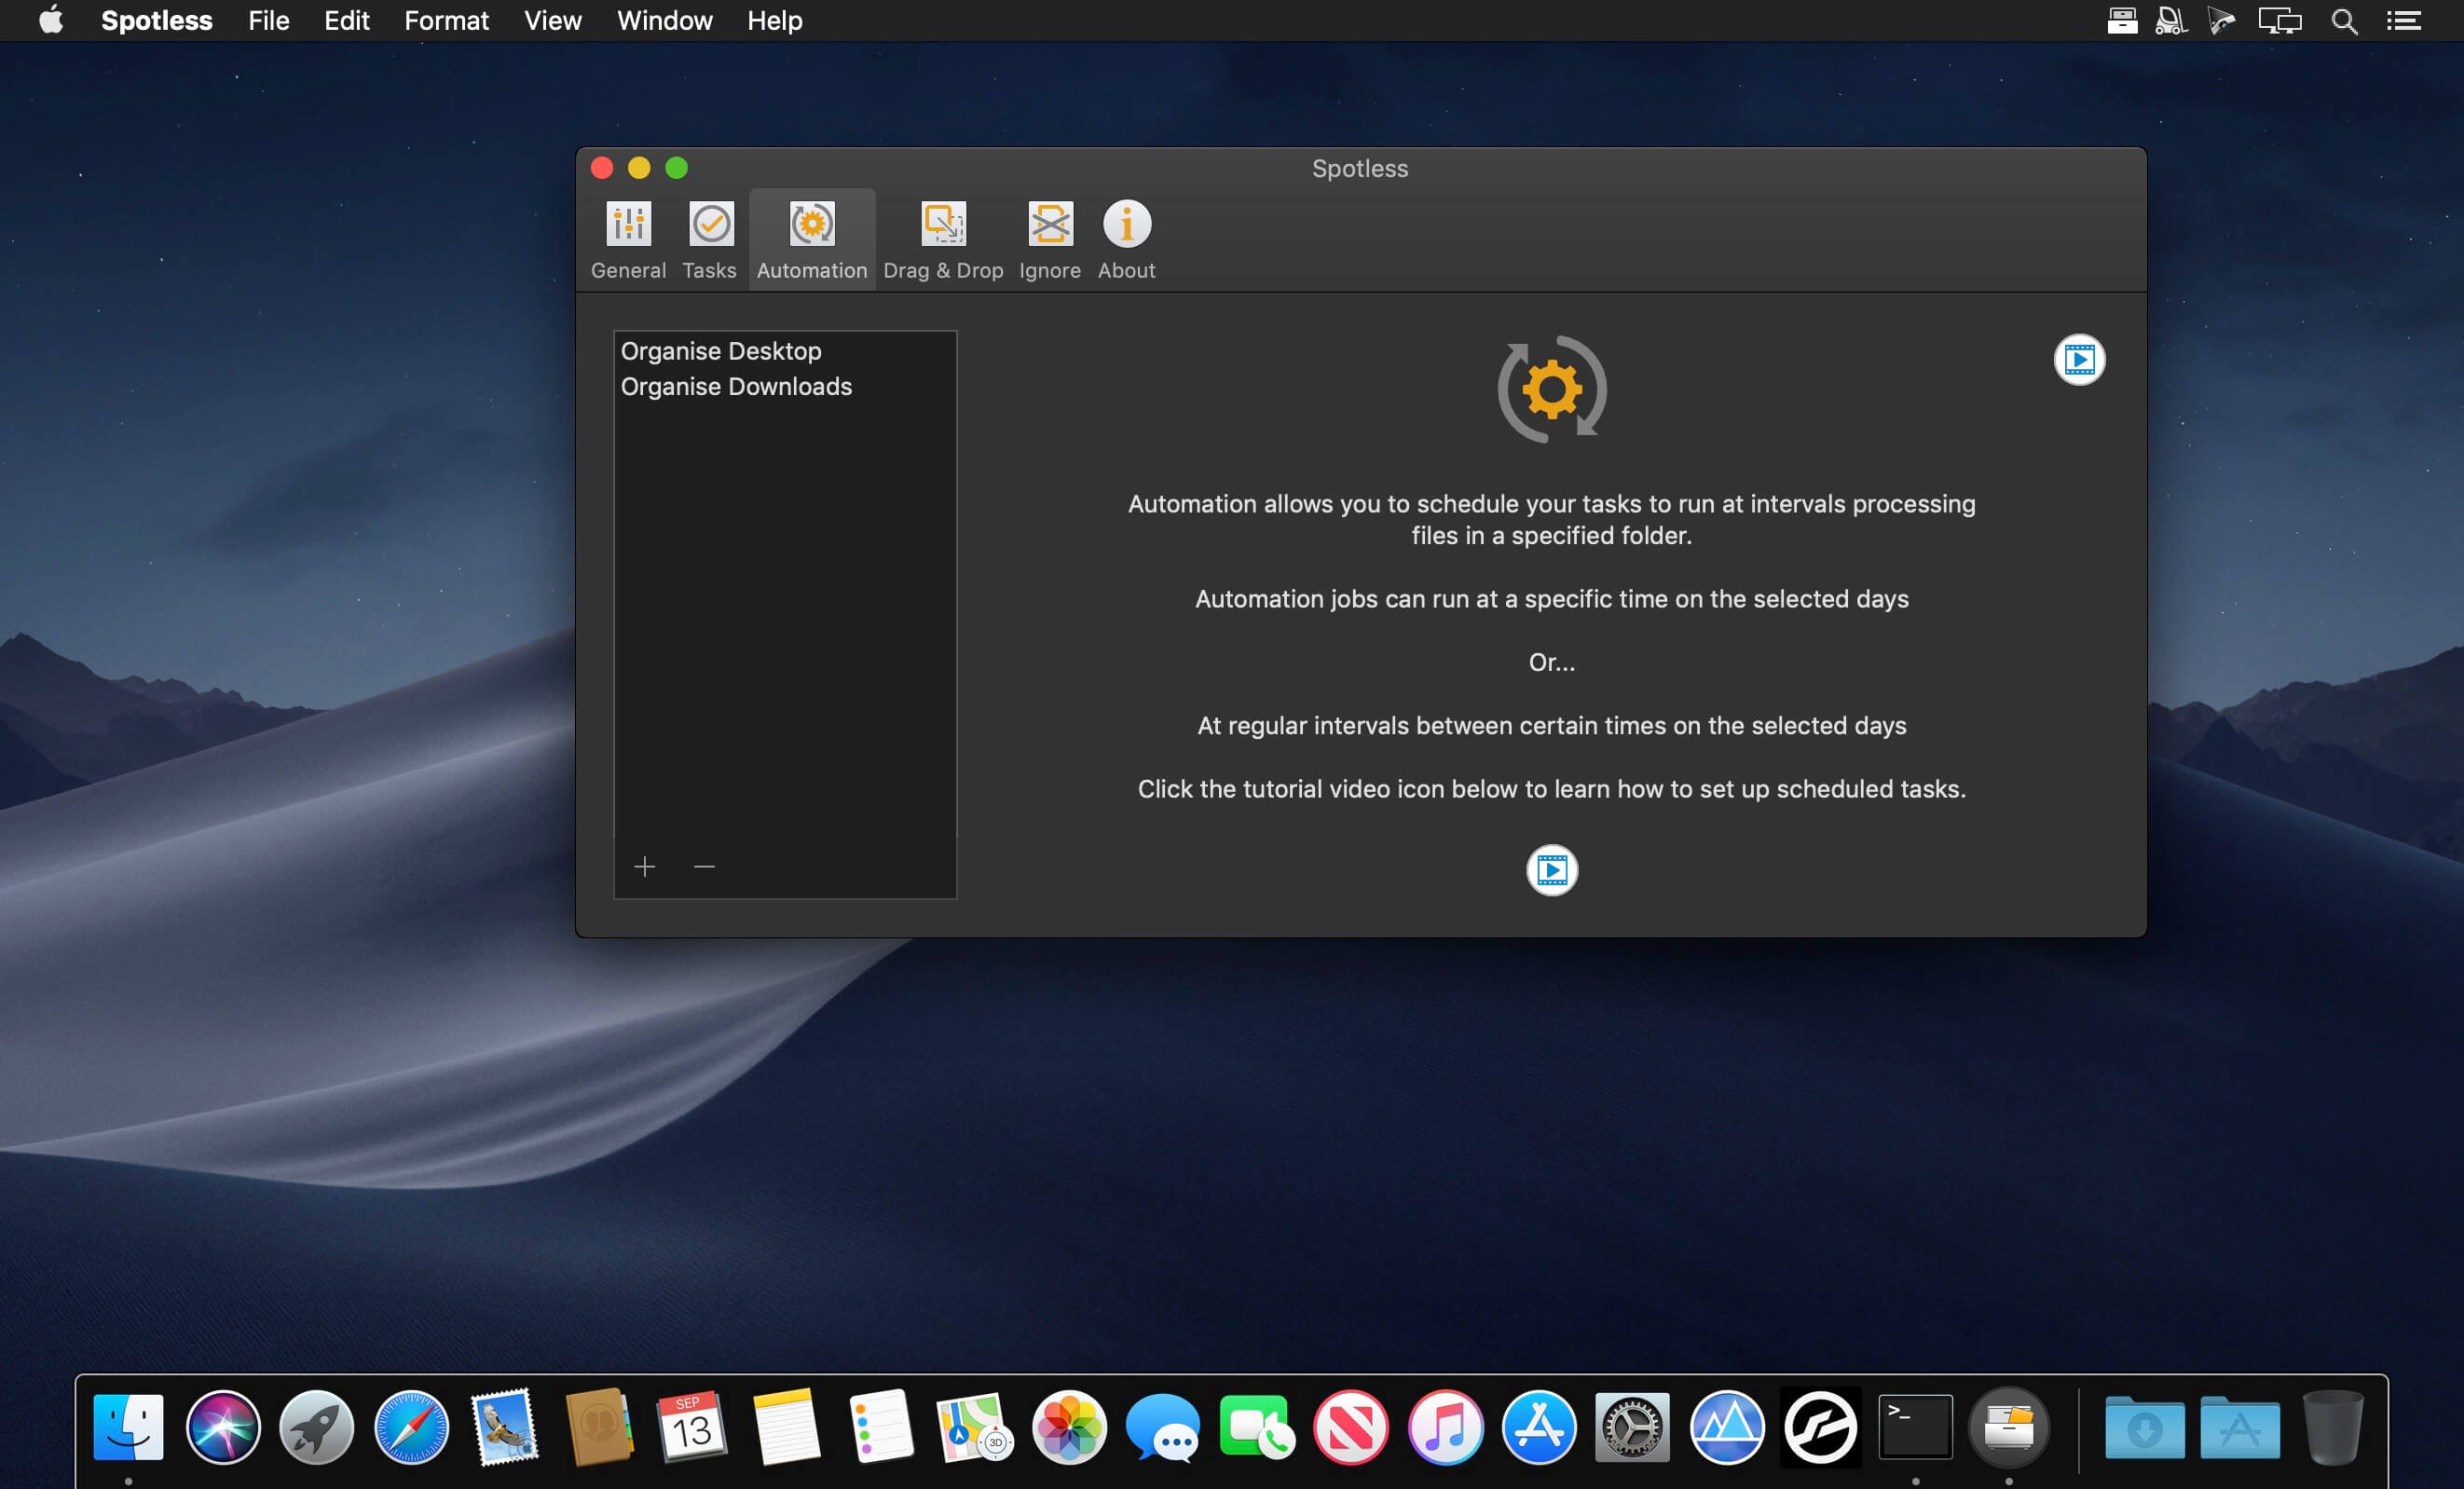The height and width of the screenshot is (1489, 2464).
Task: Open the General preferences tab
Action: (628, 240)
